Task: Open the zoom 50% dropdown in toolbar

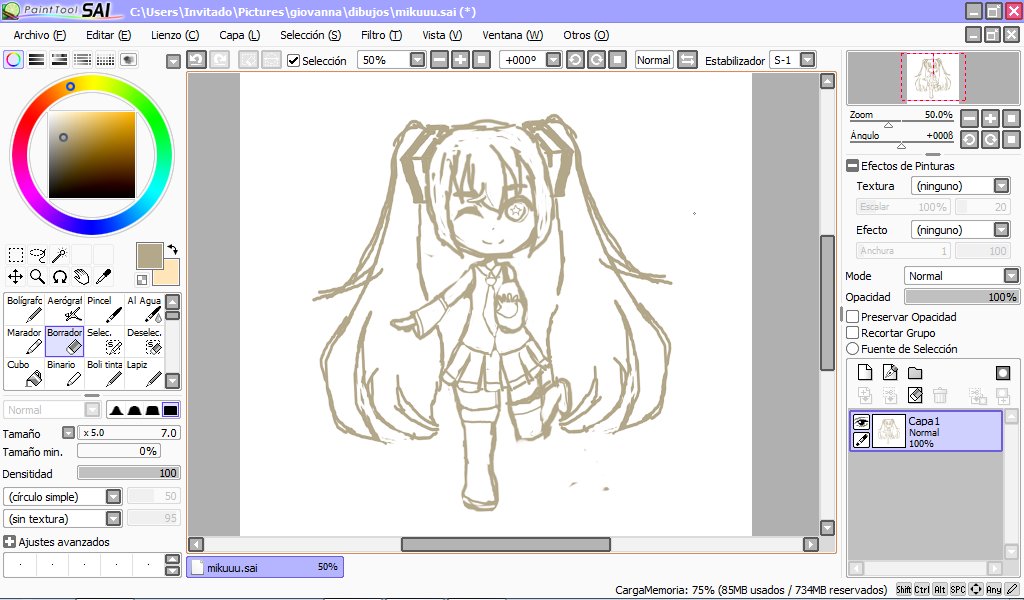Action: click(417, 60)
